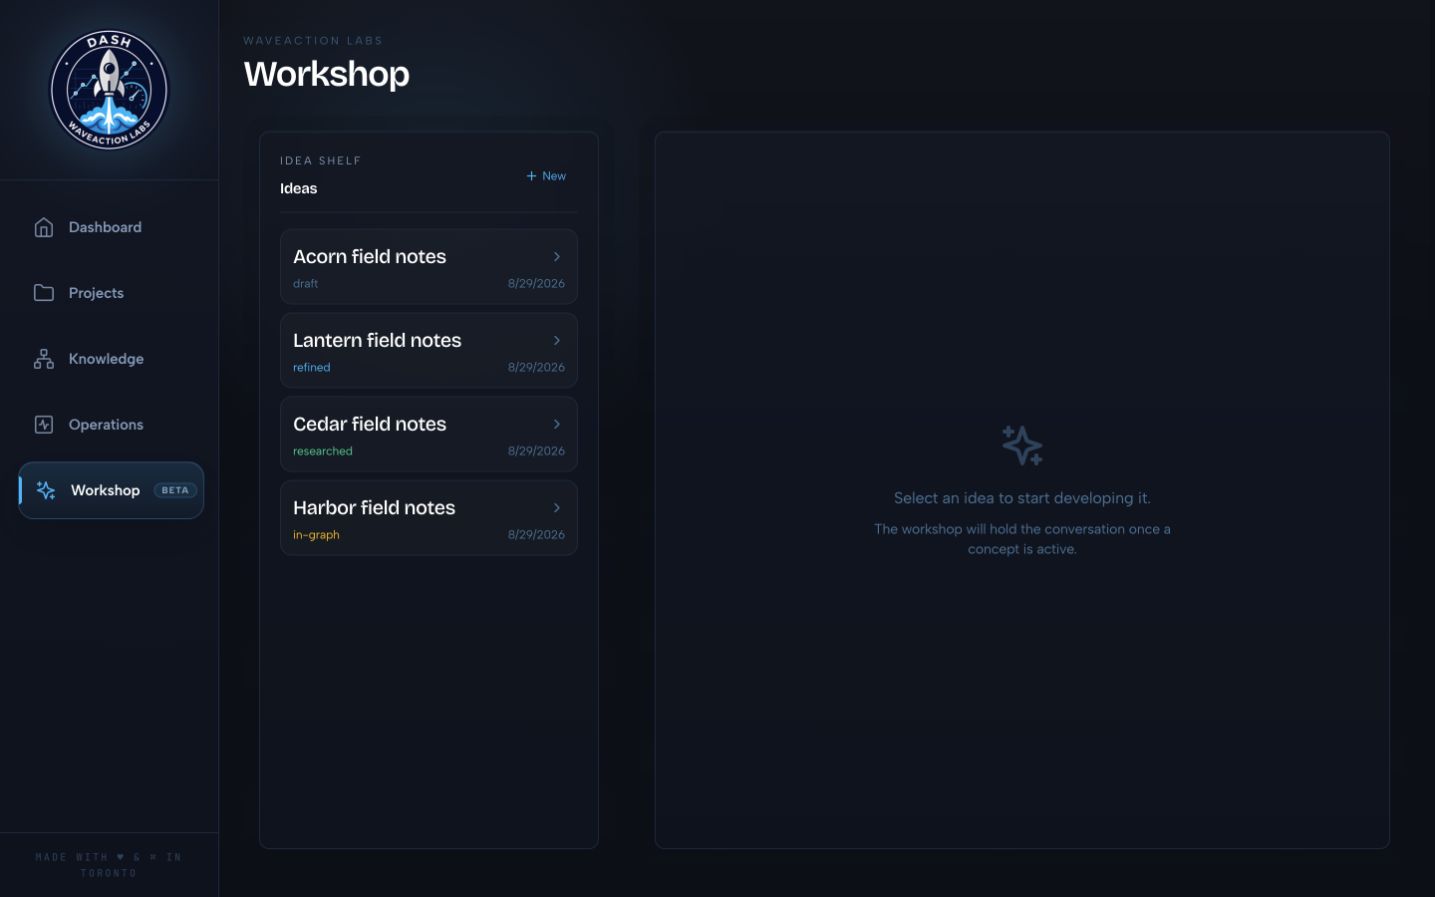The height and width of the screenshot is (897, 1435).
Task: Click the 'researched' status on Cedar card
Action: (x=322, y=451)
